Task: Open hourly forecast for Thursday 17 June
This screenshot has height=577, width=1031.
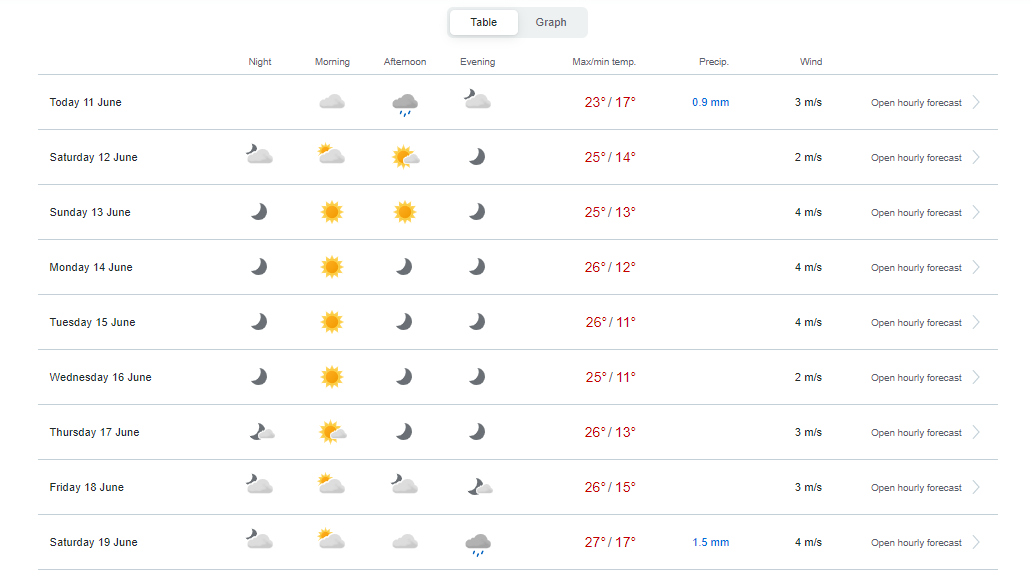Action: 916,432
